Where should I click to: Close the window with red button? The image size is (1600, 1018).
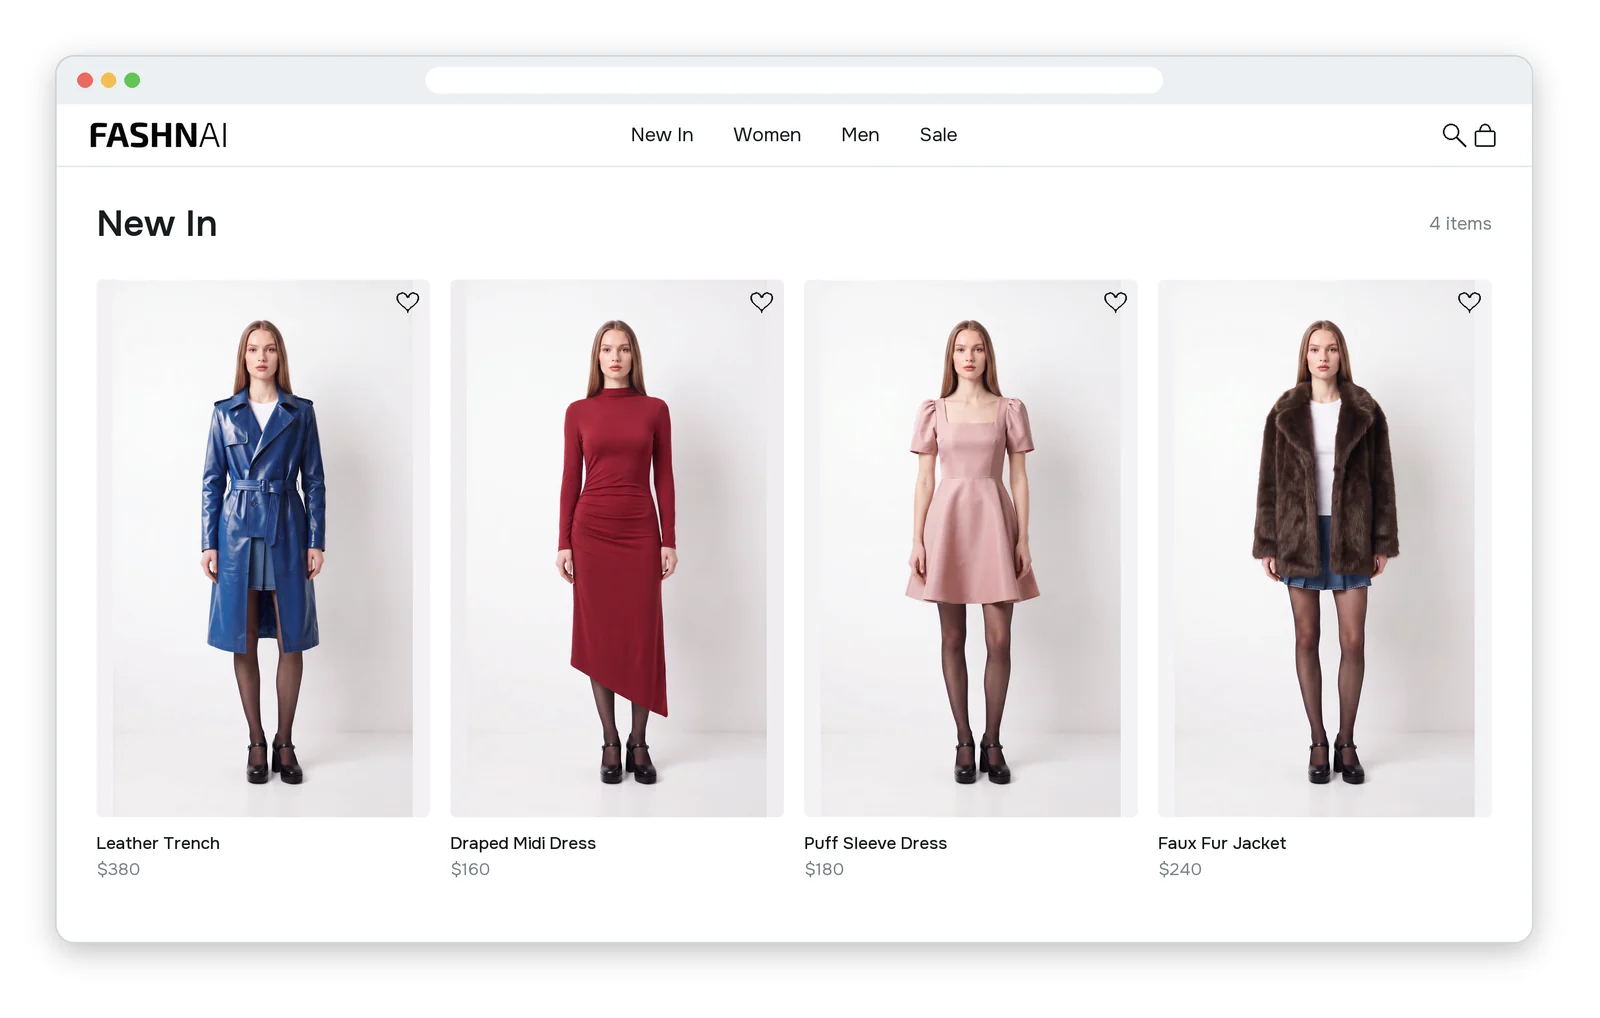[85, 80]
